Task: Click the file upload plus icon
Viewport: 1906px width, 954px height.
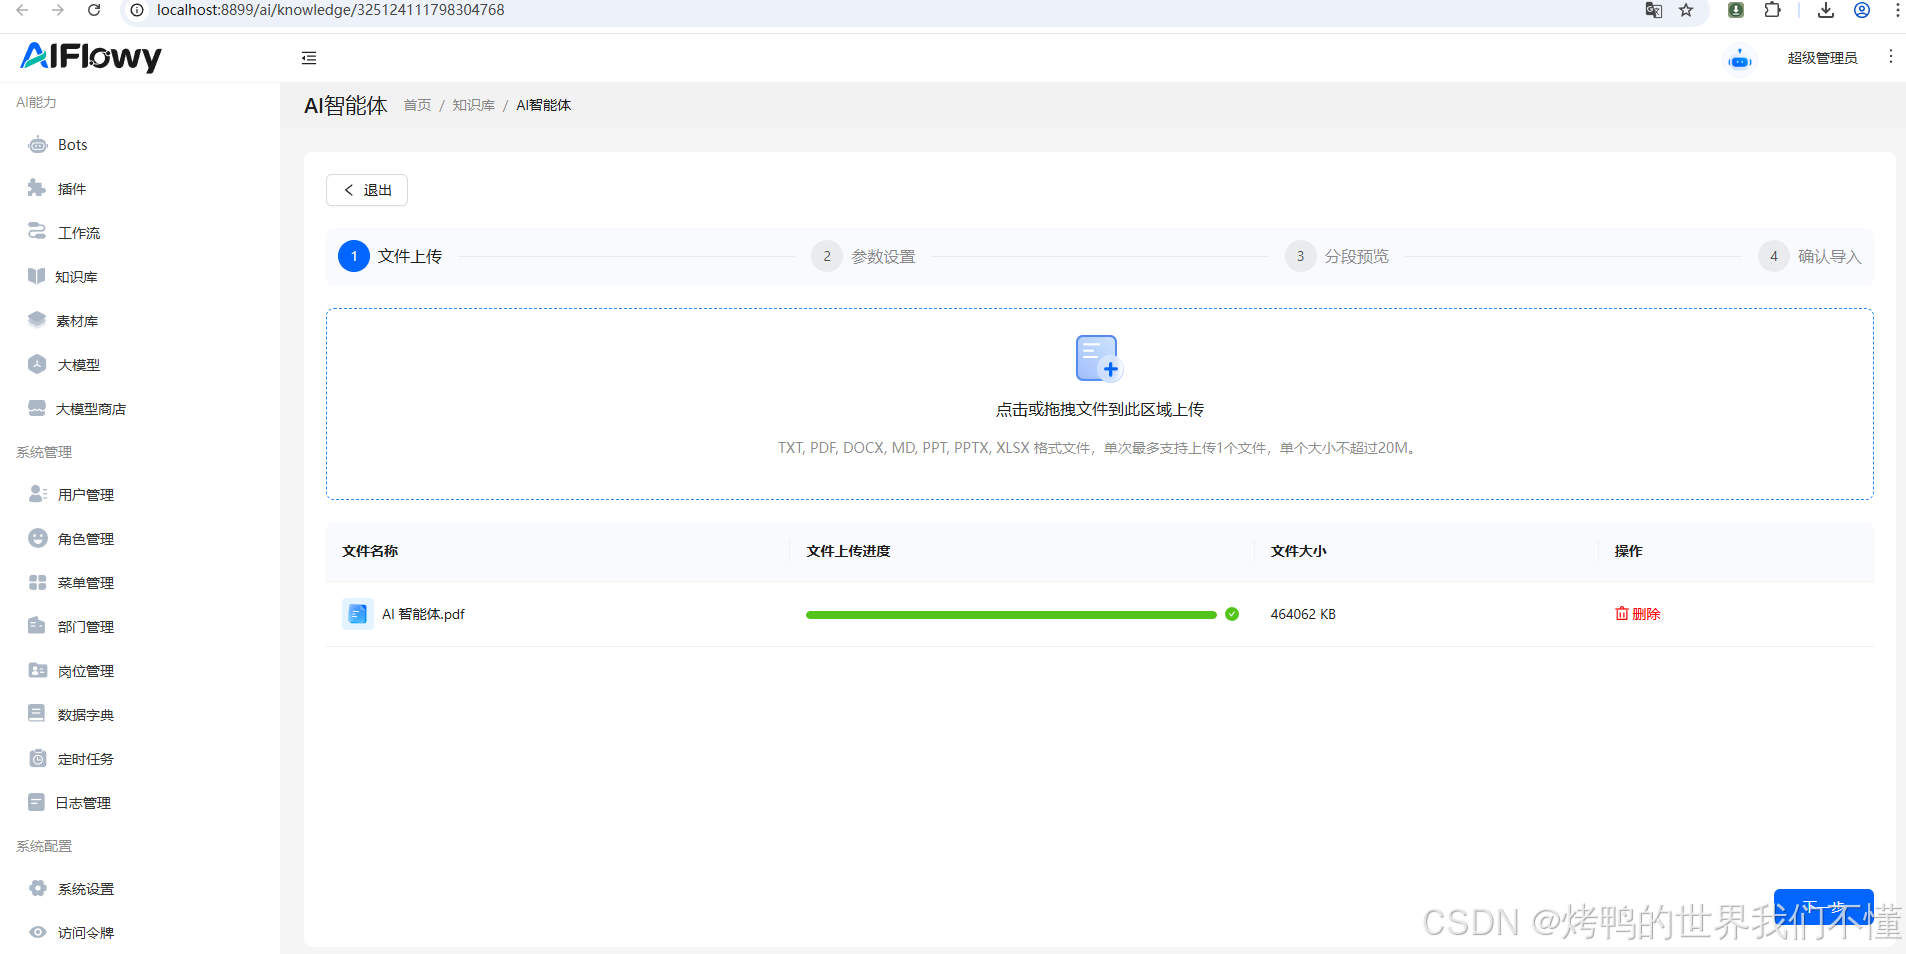Action: click(1099, 358)
